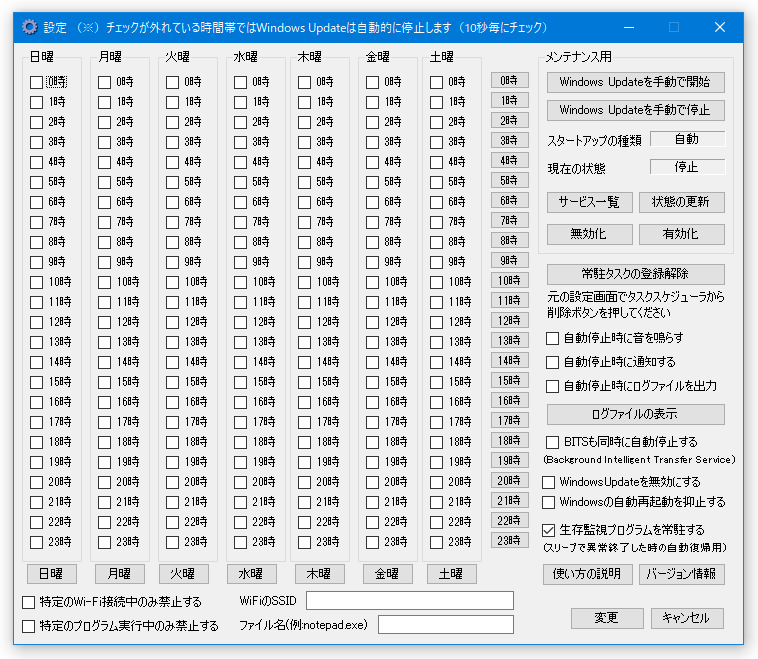Viewport: 758px width, 659px height.
Task: Toggle BITSも同時に自動停止する checkbox
Action: tap(553, 442)
